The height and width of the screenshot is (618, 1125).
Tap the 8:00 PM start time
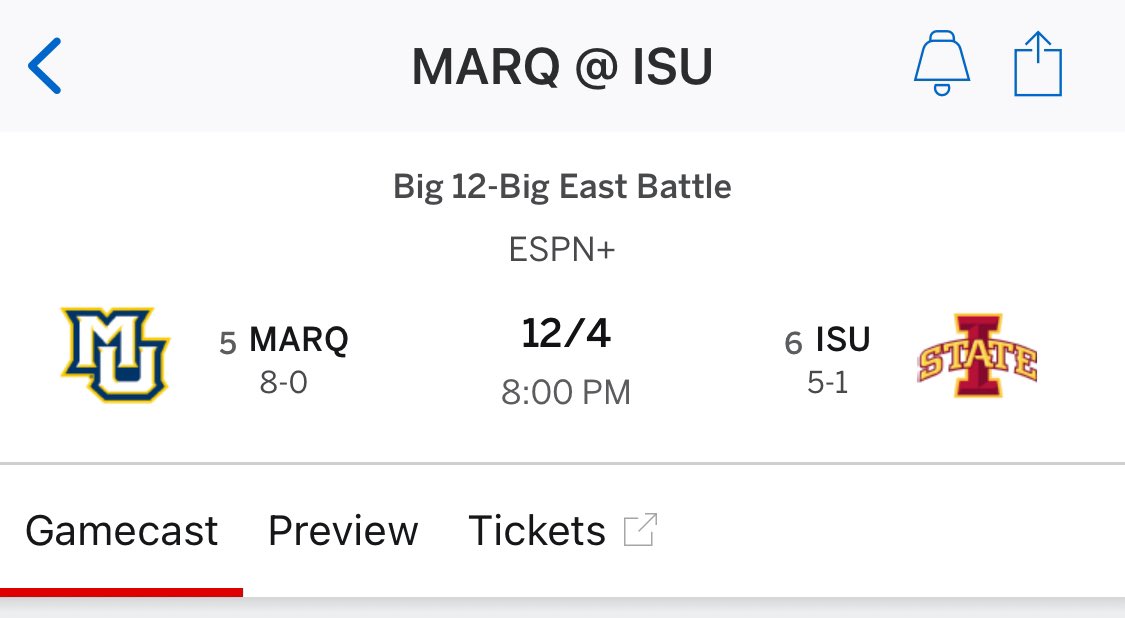[x=565, y=393]
